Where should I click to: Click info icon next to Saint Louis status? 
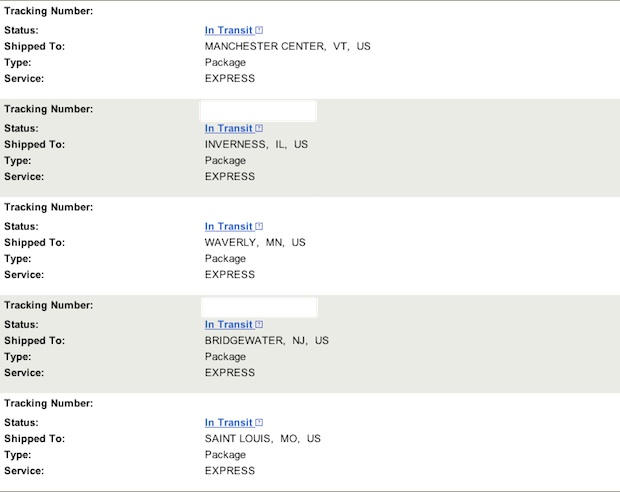coord(259,422)
